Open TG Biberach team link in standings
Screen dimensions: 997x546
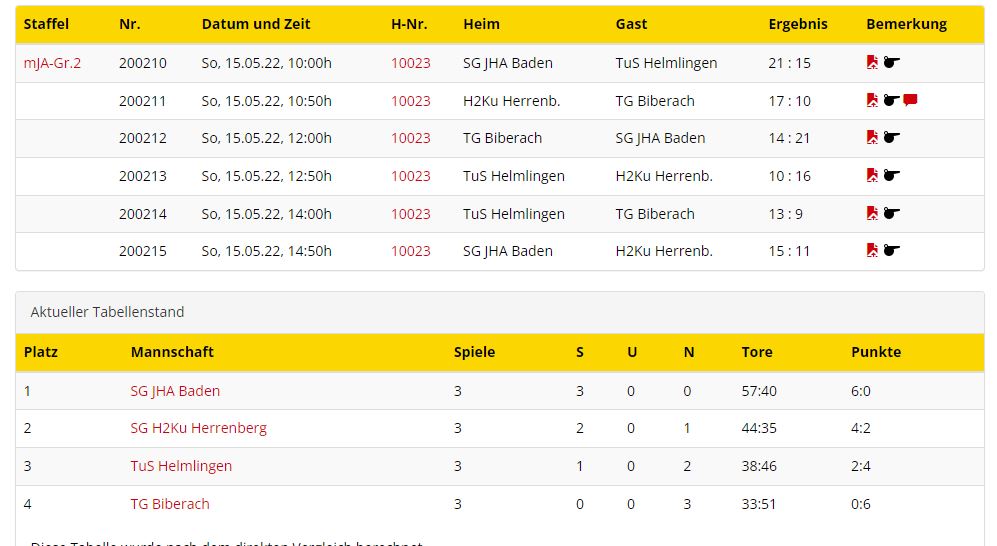pos(170,504)
